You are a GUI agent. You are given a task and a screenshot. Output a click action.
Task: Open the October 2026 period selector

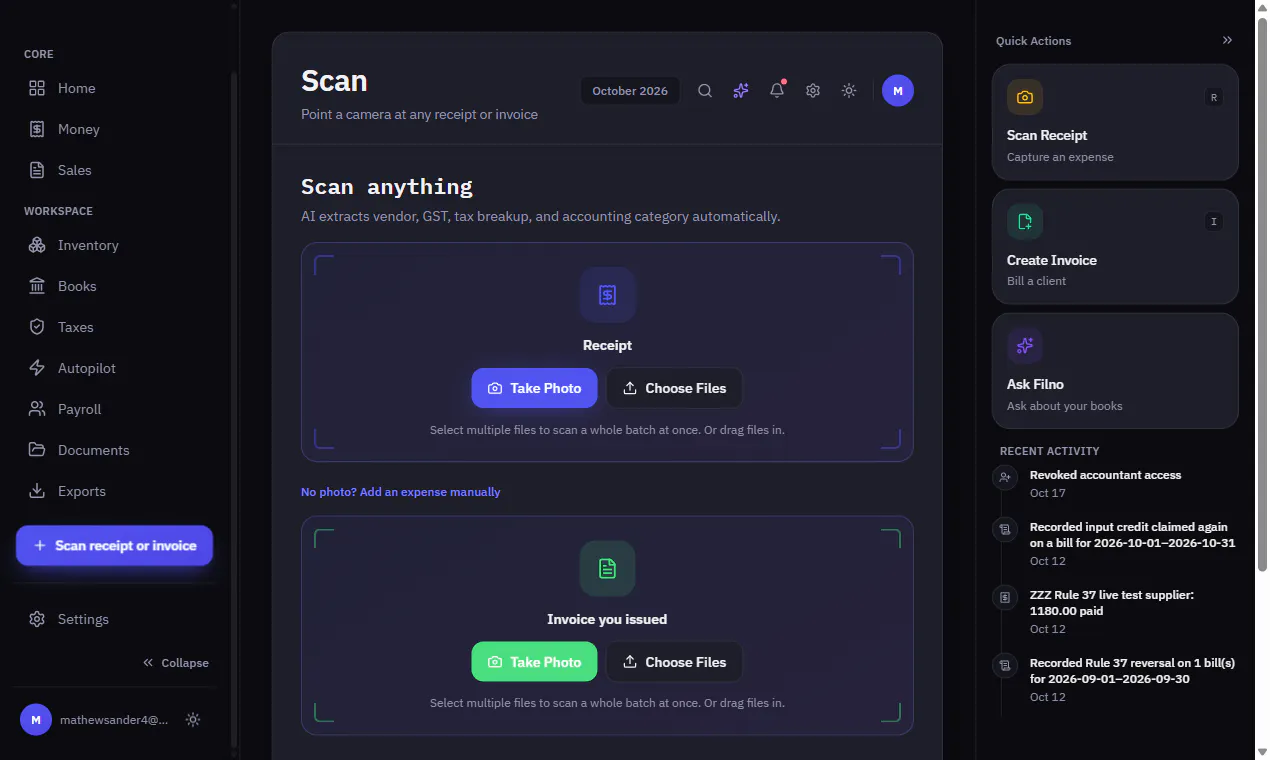[x=630, y=91]
